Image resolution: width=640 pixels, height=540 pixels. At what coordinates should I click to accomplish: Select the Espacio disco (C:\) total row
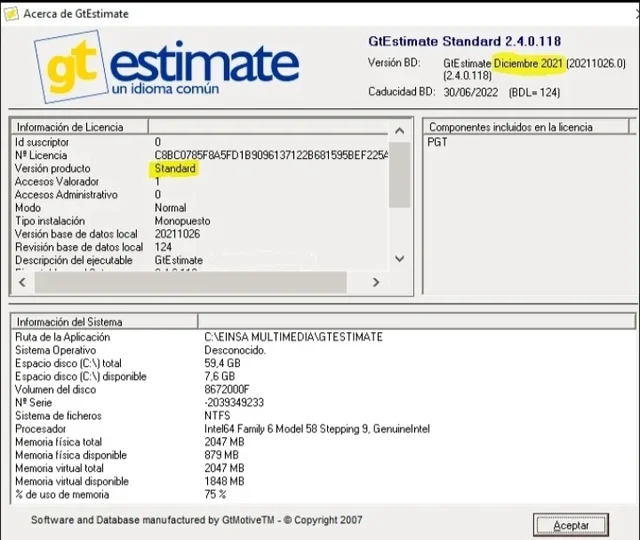322,363
